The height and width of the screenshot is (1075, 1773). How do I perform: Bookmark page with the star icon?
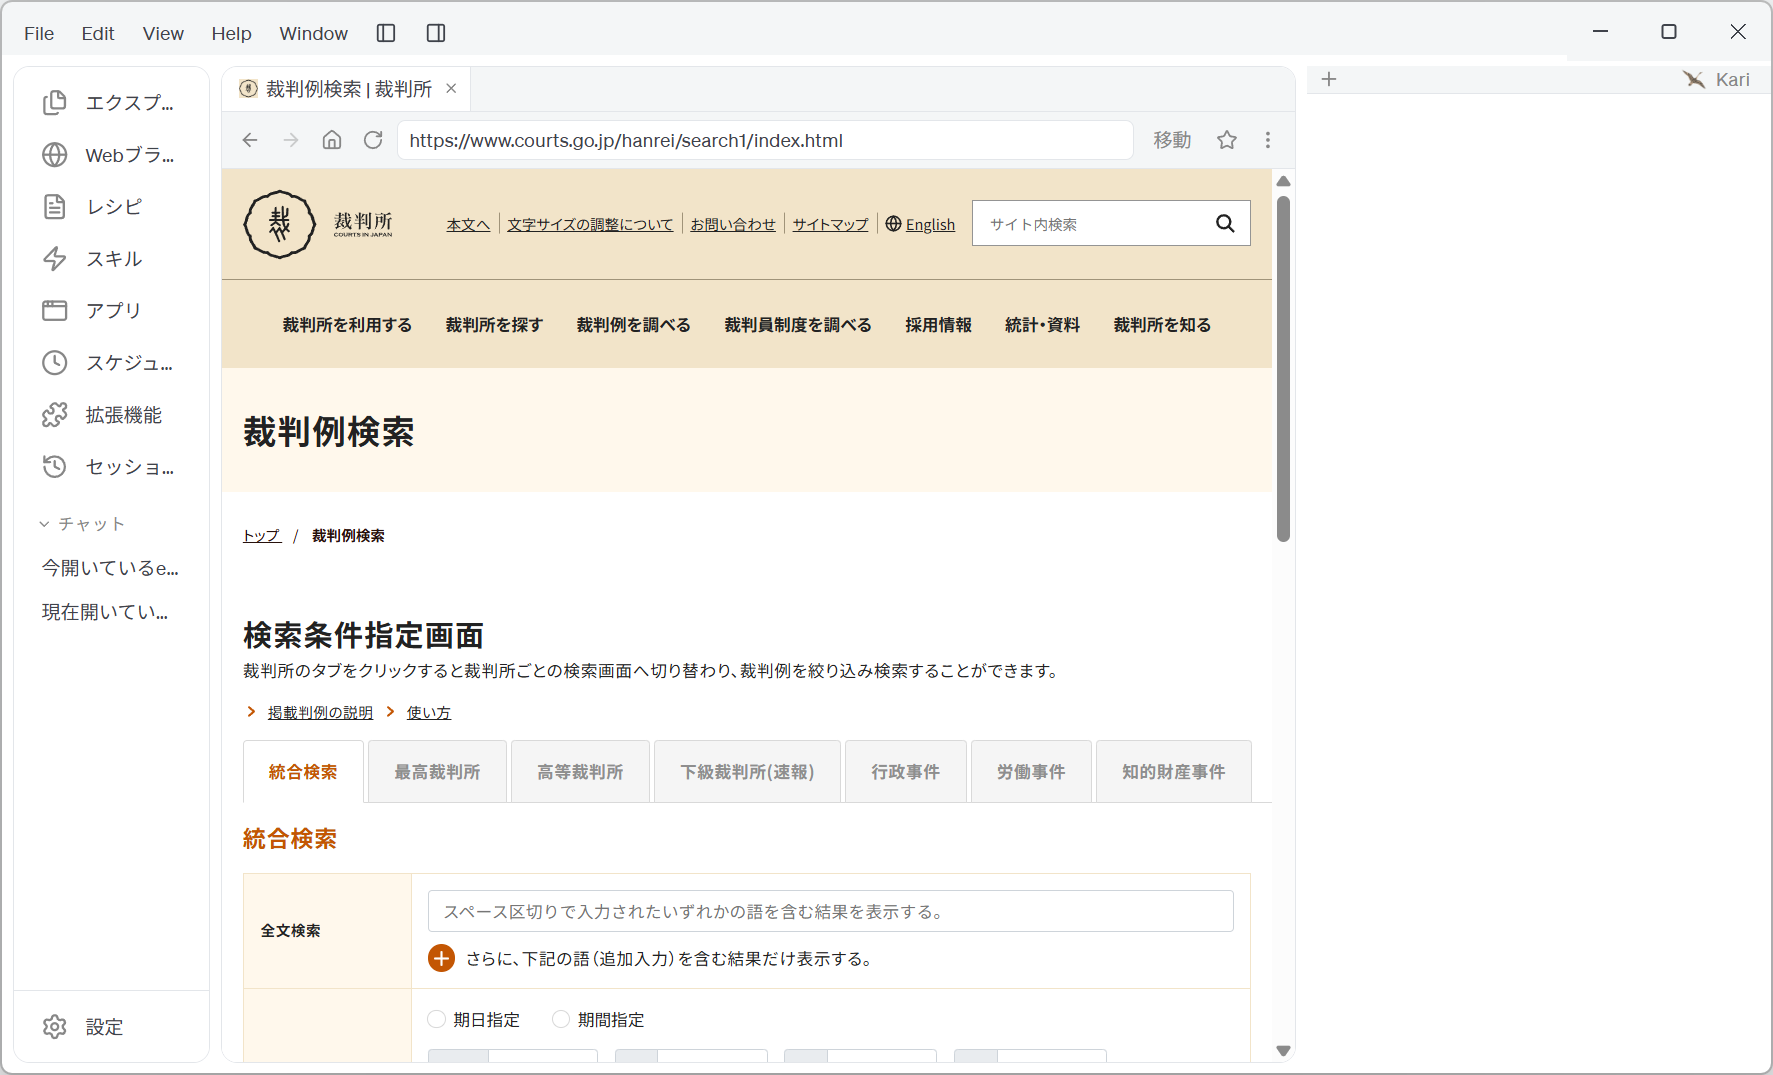coord(1227,140)
